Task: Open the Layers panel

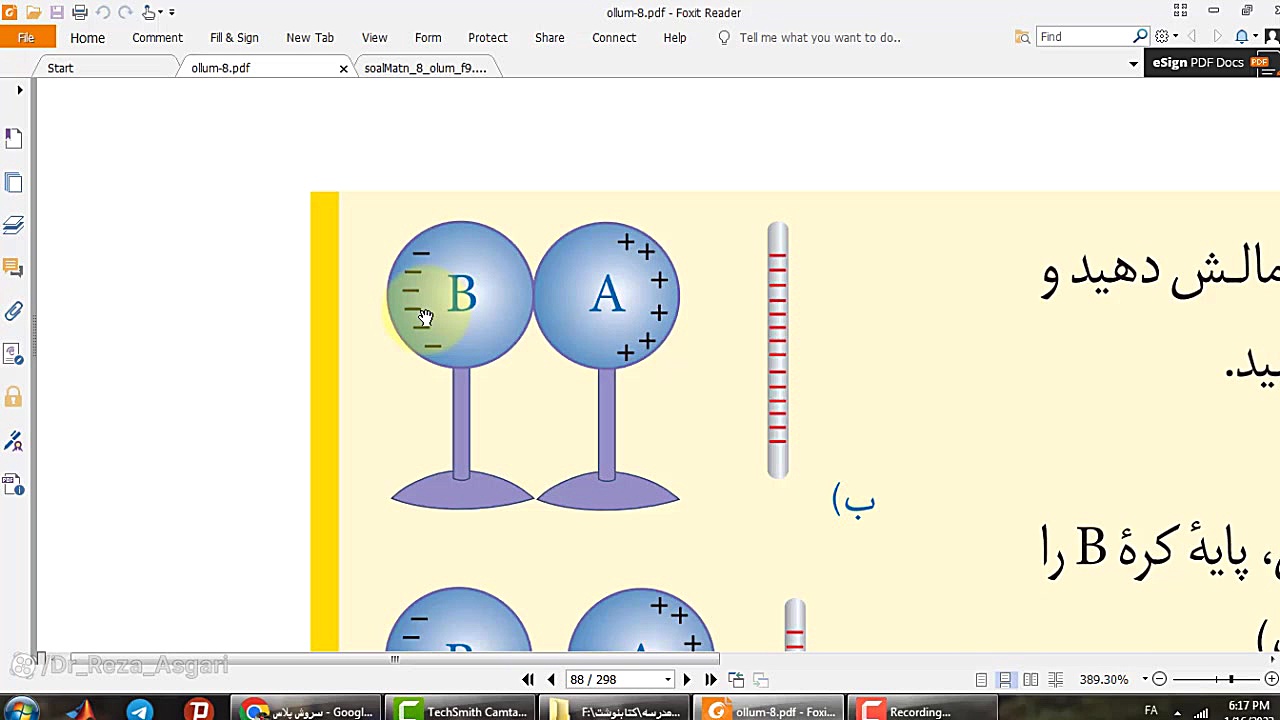Action: click(x=14, y=225)
